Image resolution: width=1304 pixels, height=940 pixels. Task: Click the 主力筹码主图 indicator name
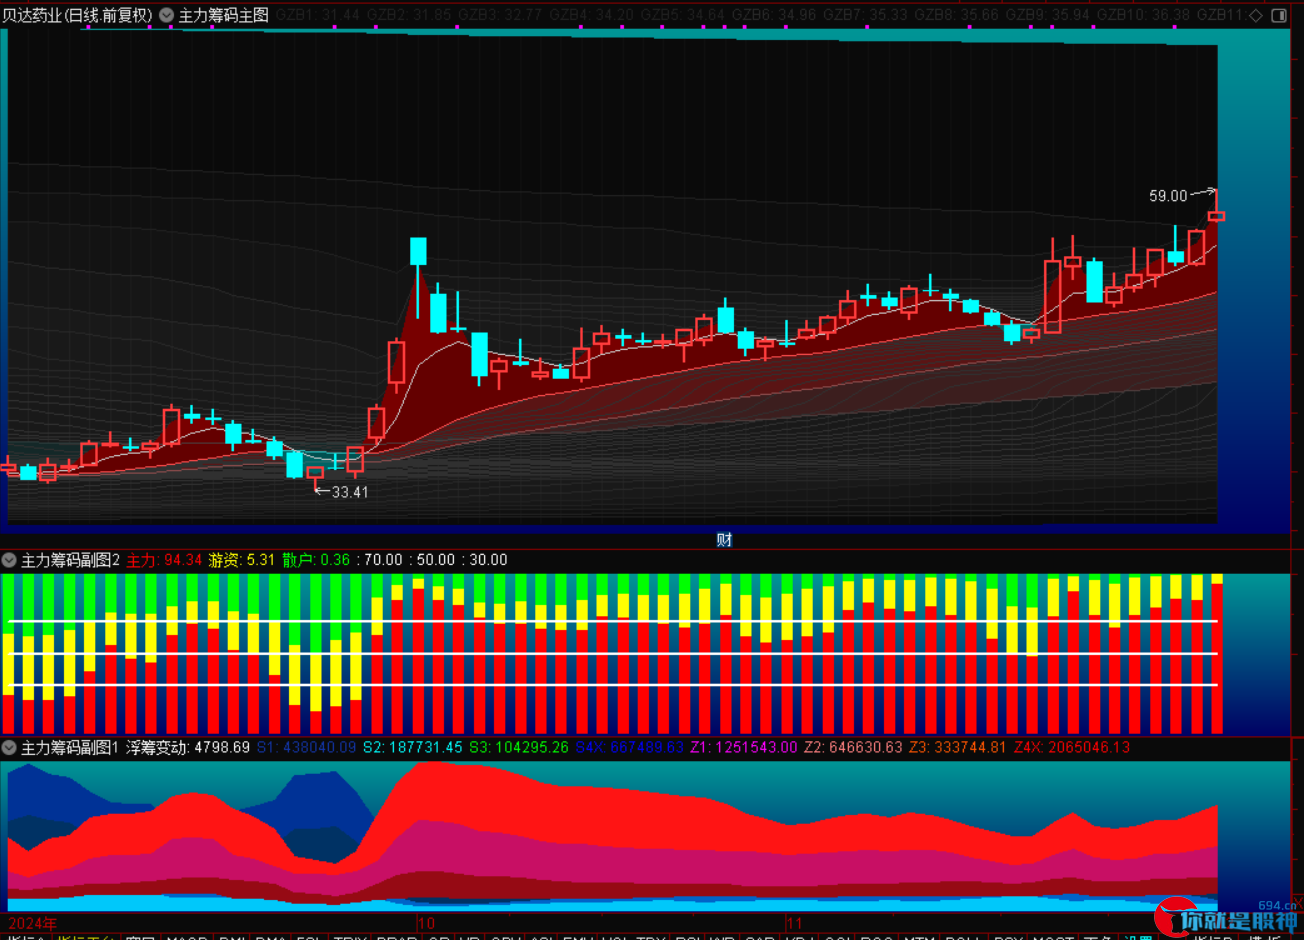coord(224,15)
